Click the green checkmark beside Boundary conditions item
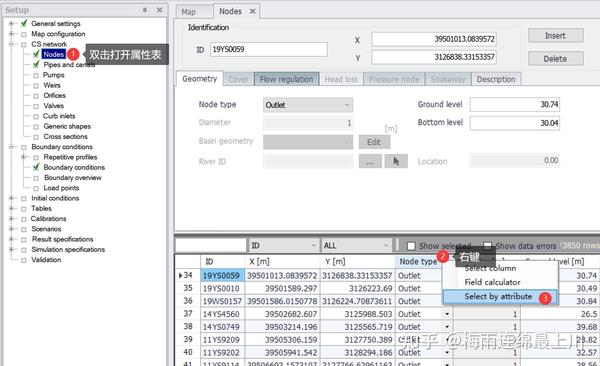600x366 pixels. tap(36, 167)
